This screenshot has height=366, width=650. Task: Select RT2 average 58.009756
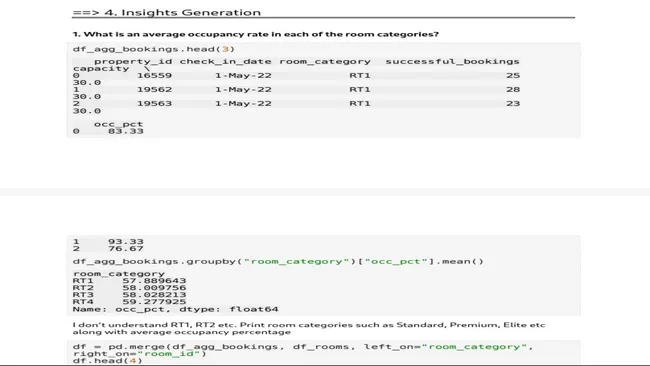pos(154,288)
